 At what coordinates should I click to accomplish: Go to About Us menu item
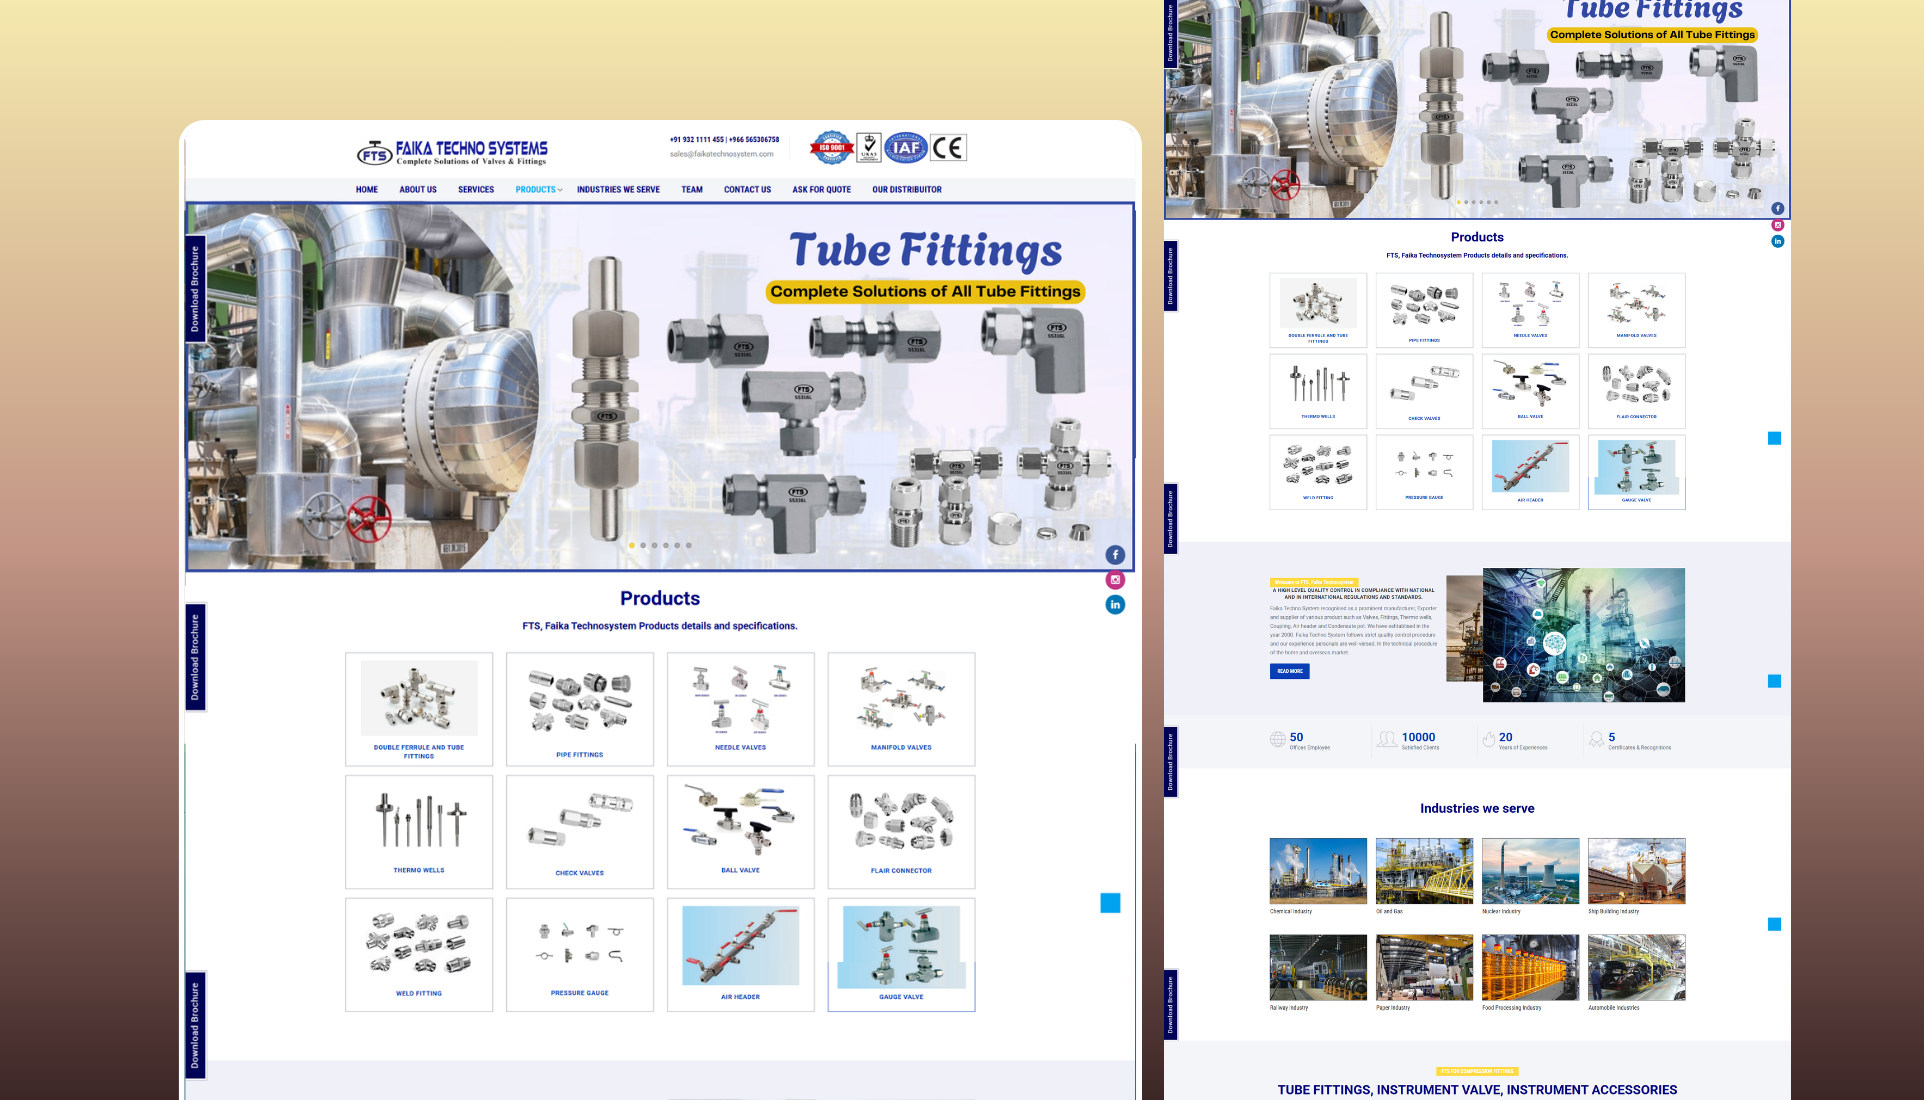point(418,190)
